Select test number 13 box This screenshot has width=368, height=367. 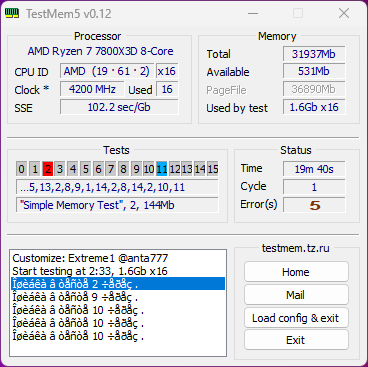tap(187, 169)
